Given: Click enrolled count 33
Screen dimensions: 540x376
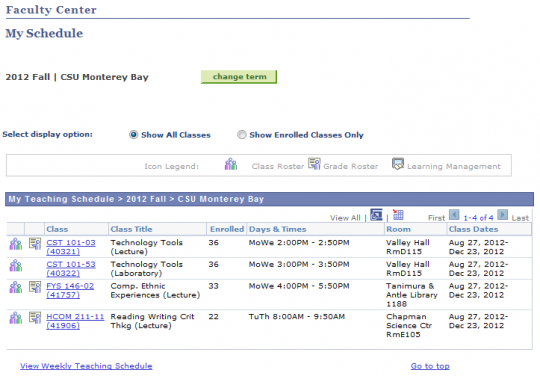Looking at the screenshot, I should [x=214, y=286].
